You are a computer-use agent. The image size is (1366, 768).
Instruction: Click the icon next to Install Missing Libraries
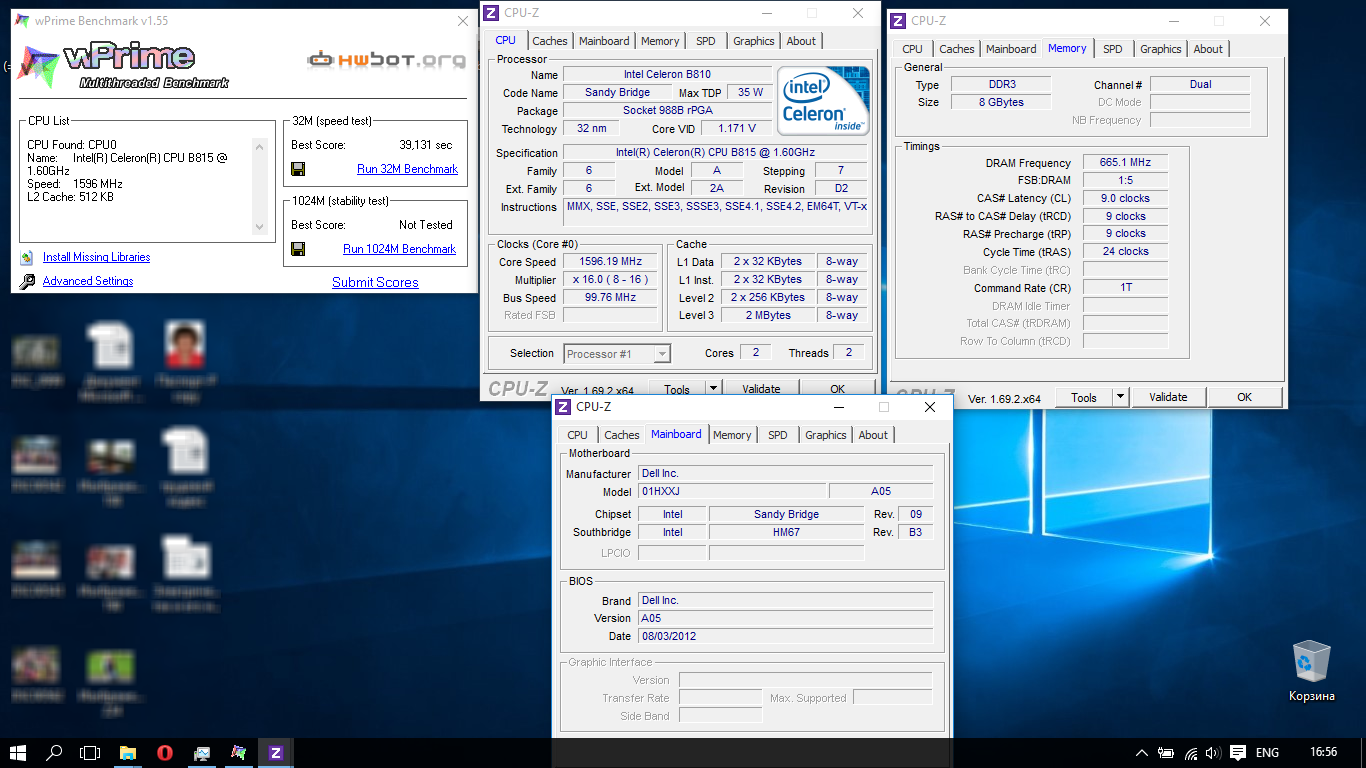coord(27,257)
